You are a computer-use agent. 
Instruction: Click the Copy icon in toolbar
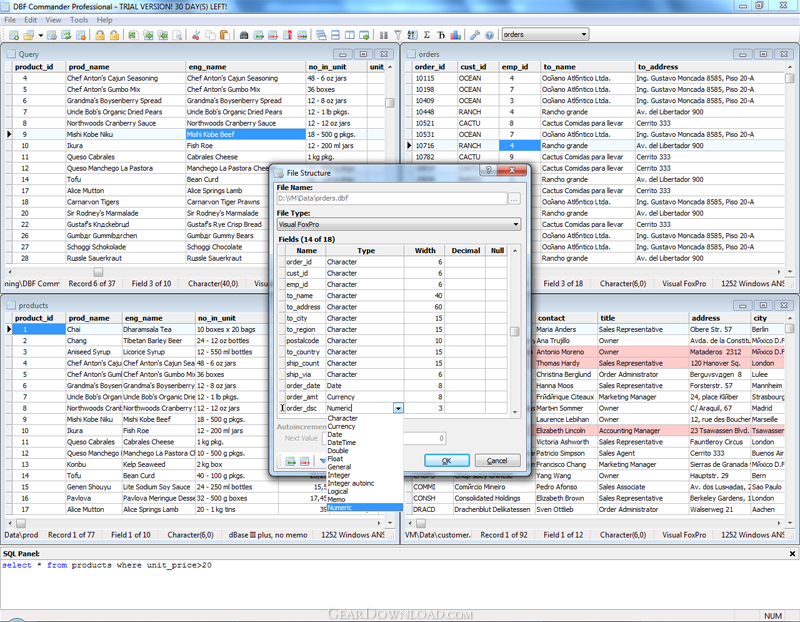click(210, 35)
